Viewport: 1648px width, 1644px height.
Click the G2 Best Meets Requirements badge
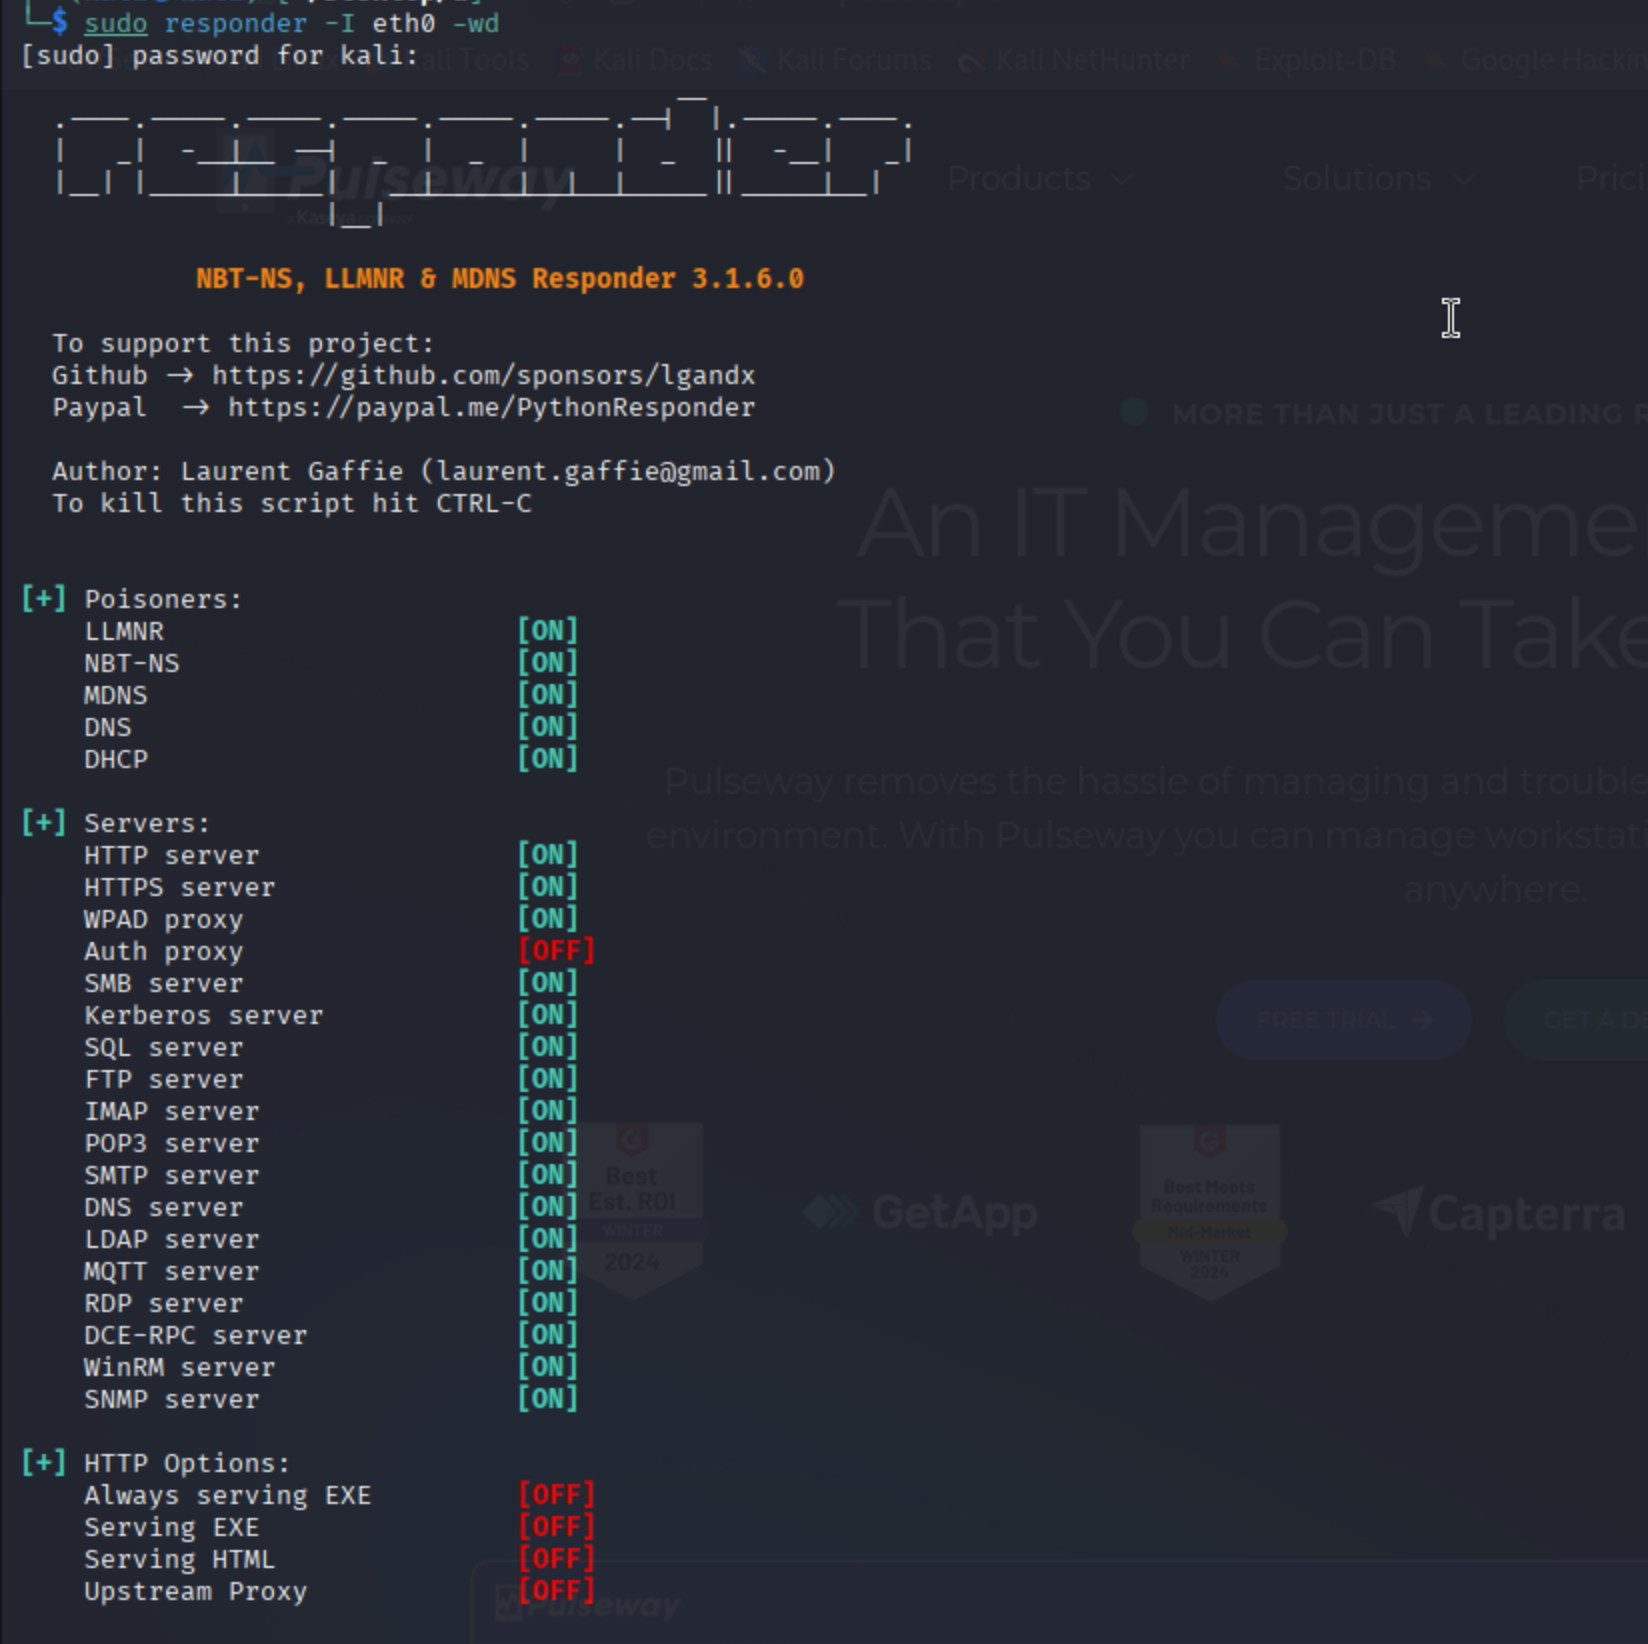(1209, 1210)
